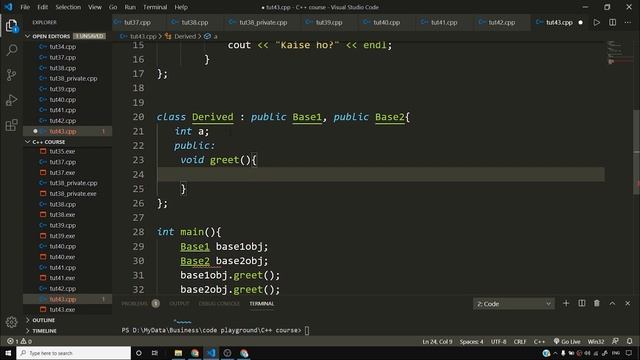Change line ending via CRLF
Viewport: 640px width, 360px height.
pos(520,341)
